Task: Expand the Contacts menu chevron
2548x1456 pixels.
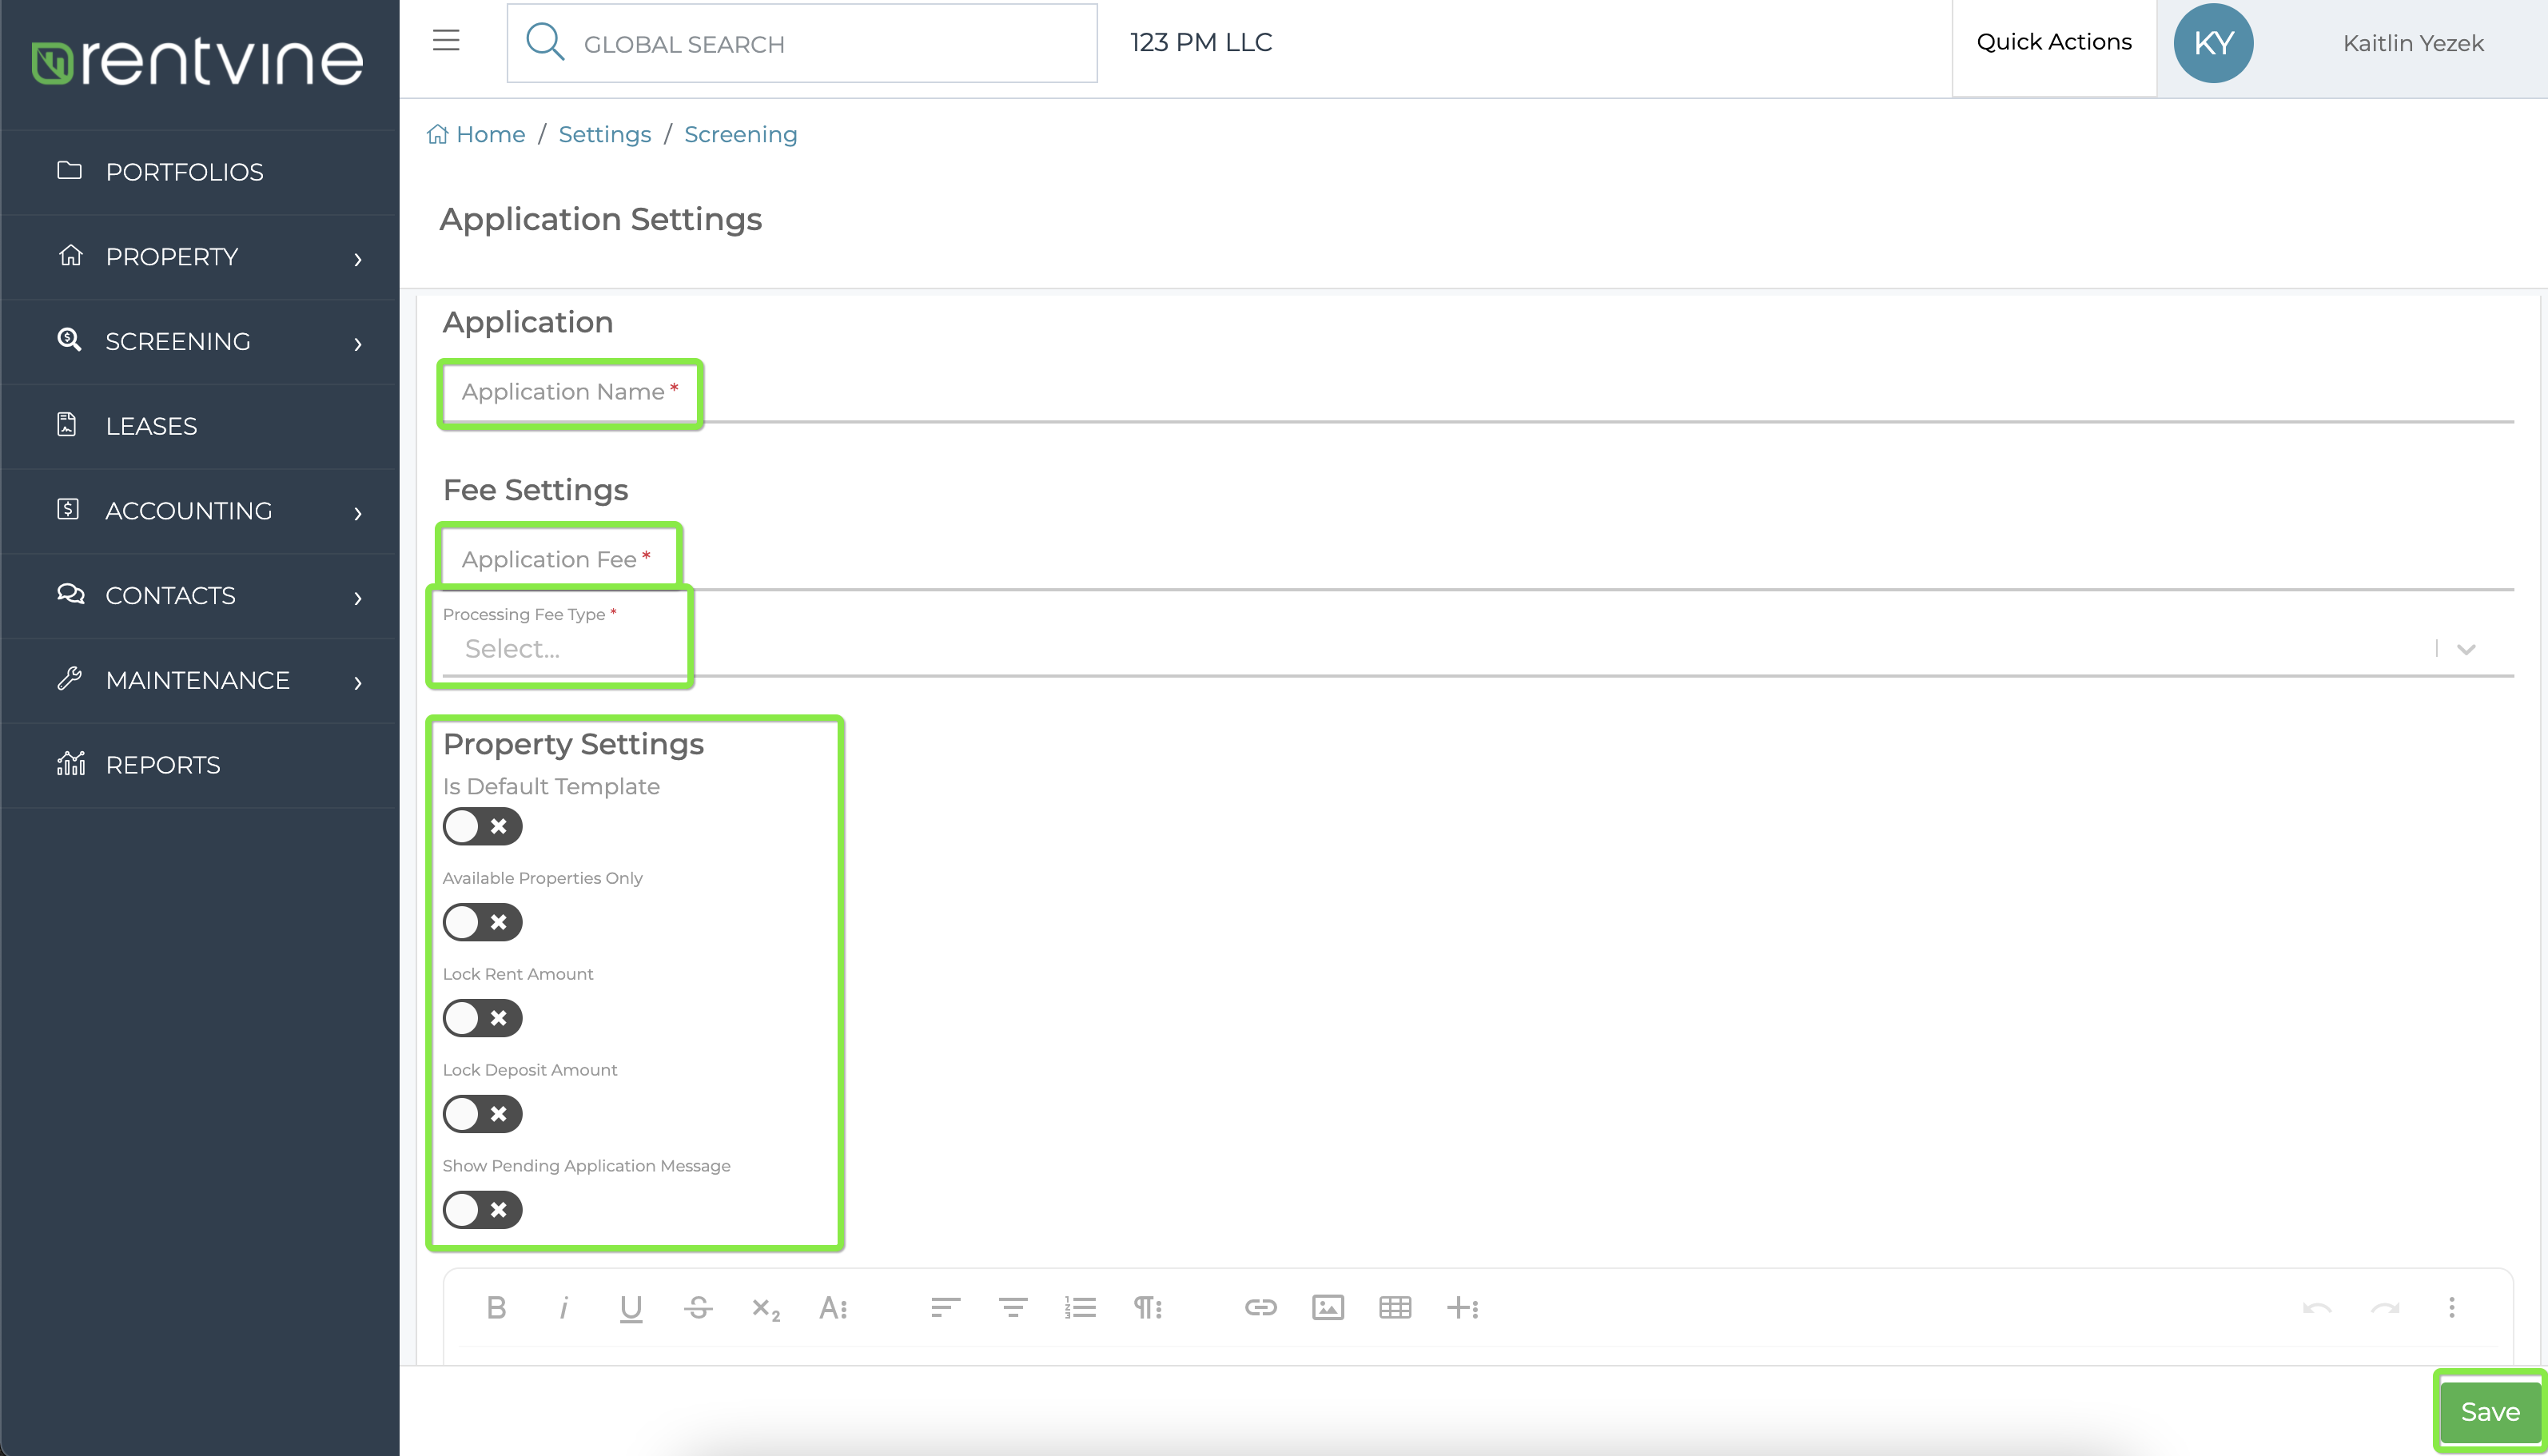Action: click(358, 598)
